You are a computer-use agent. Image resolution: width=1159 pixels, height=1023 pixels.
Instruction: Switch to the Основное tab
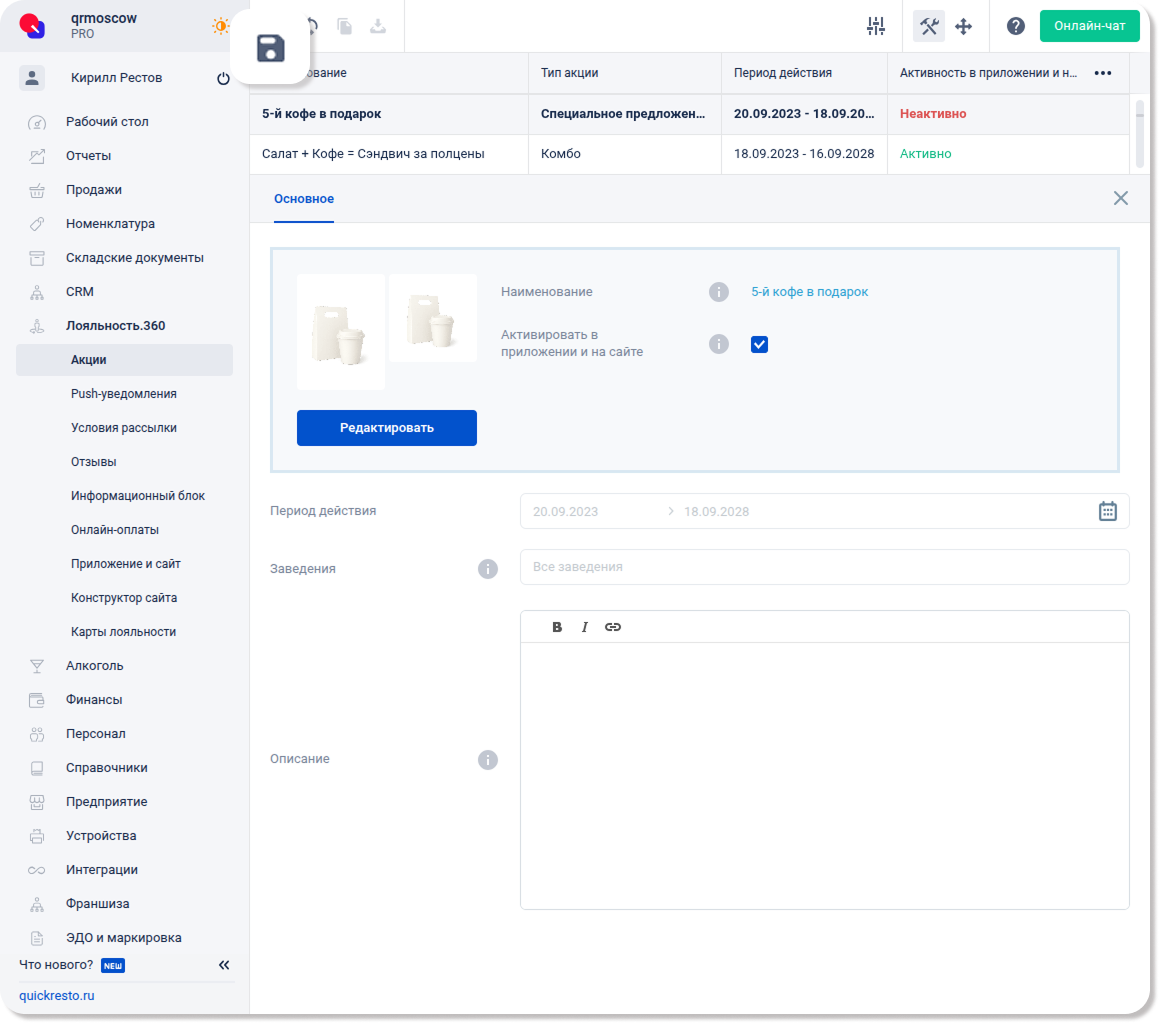point(304,199)
